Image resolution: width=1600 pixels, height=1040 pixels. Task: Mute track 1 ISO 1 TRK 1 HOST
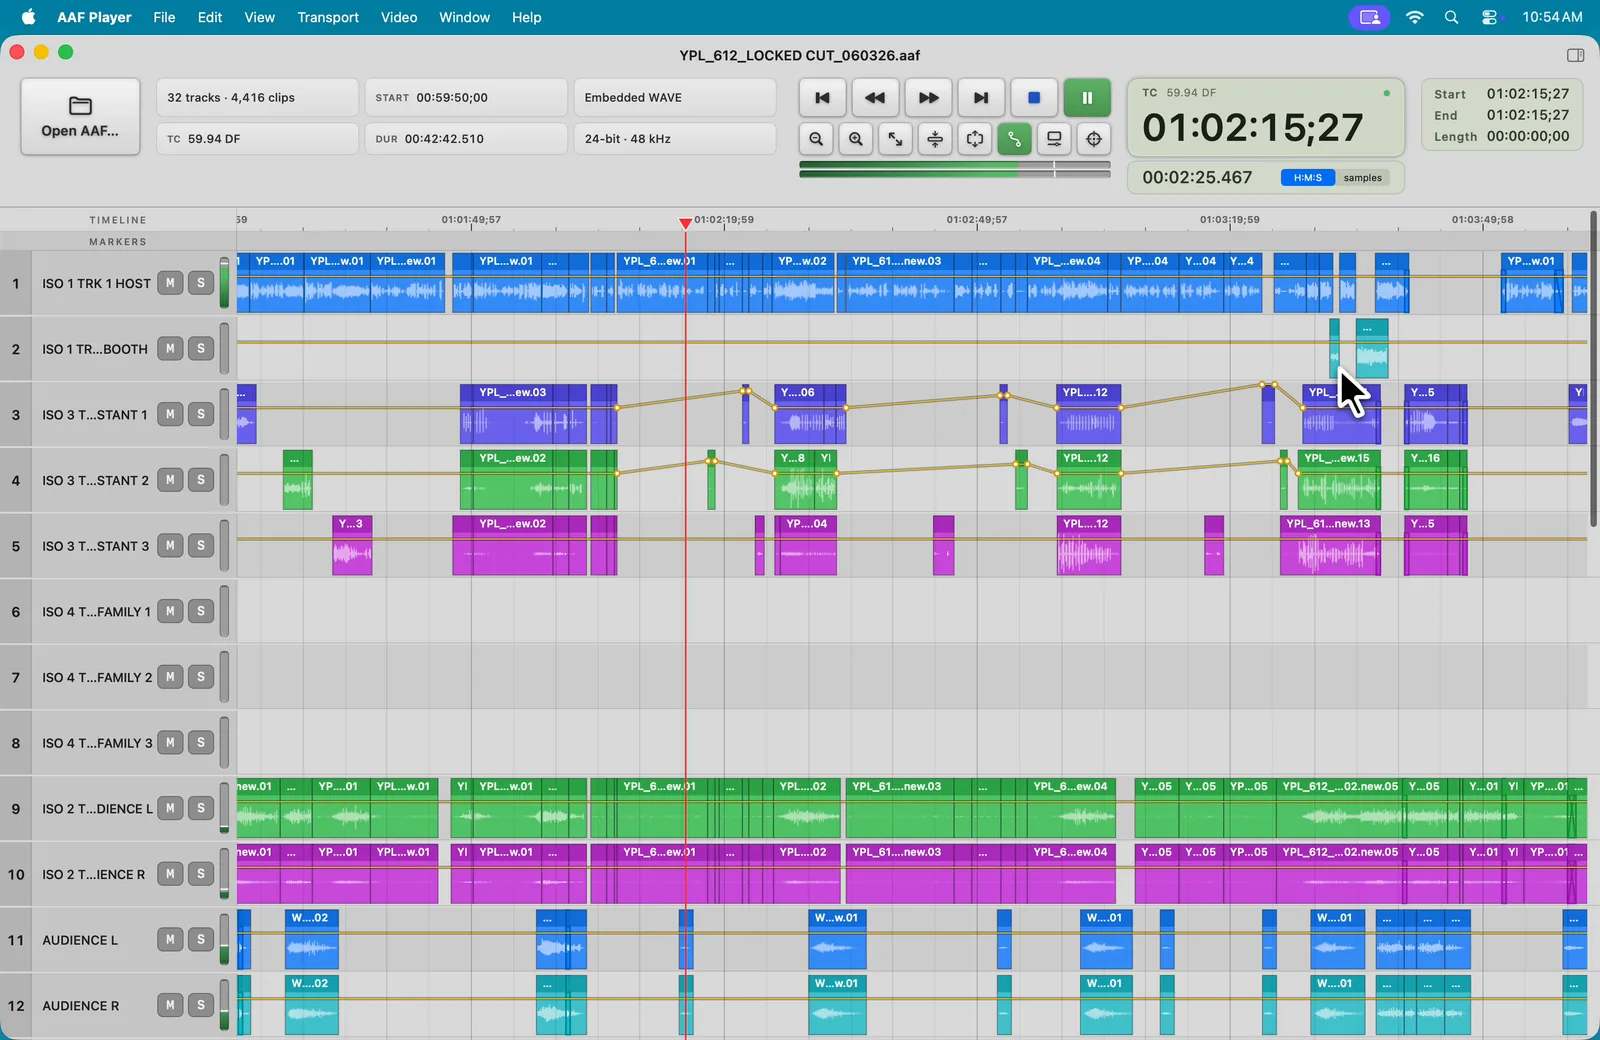pos(170,283)
